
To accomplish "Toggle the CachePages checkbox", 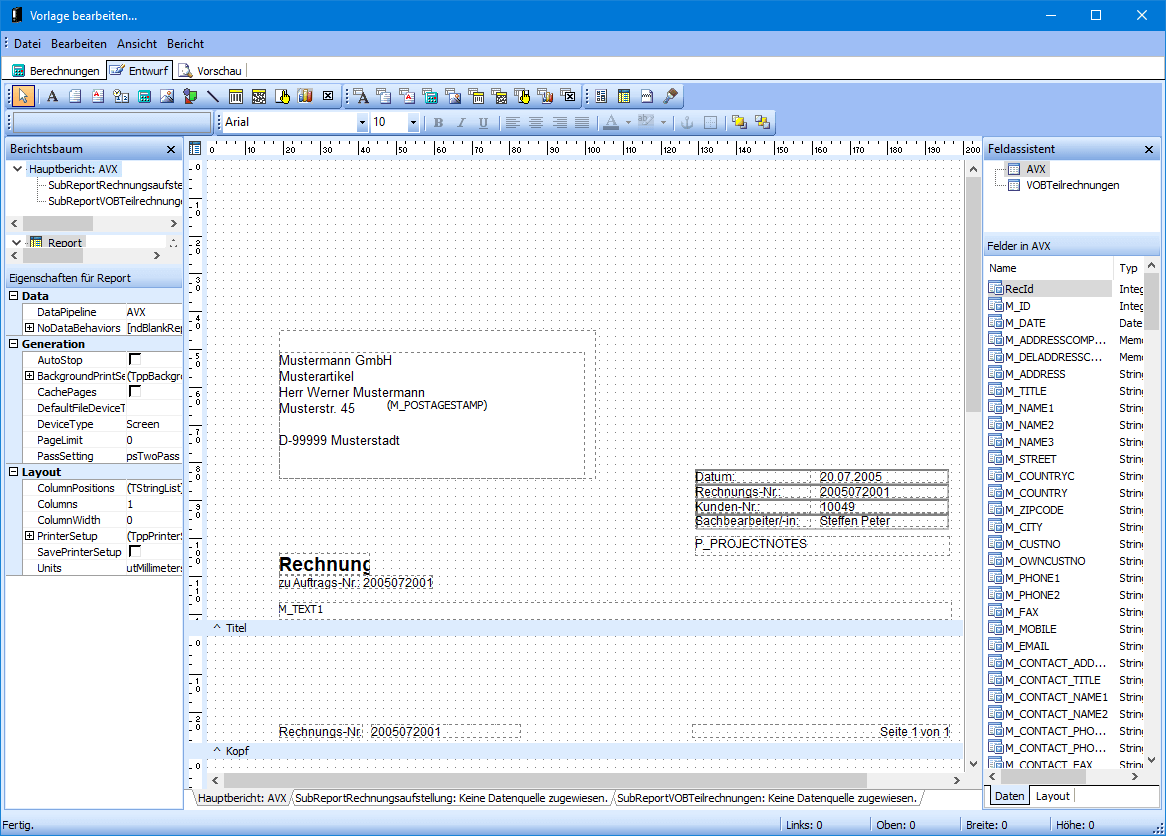I will click(135, 392).
